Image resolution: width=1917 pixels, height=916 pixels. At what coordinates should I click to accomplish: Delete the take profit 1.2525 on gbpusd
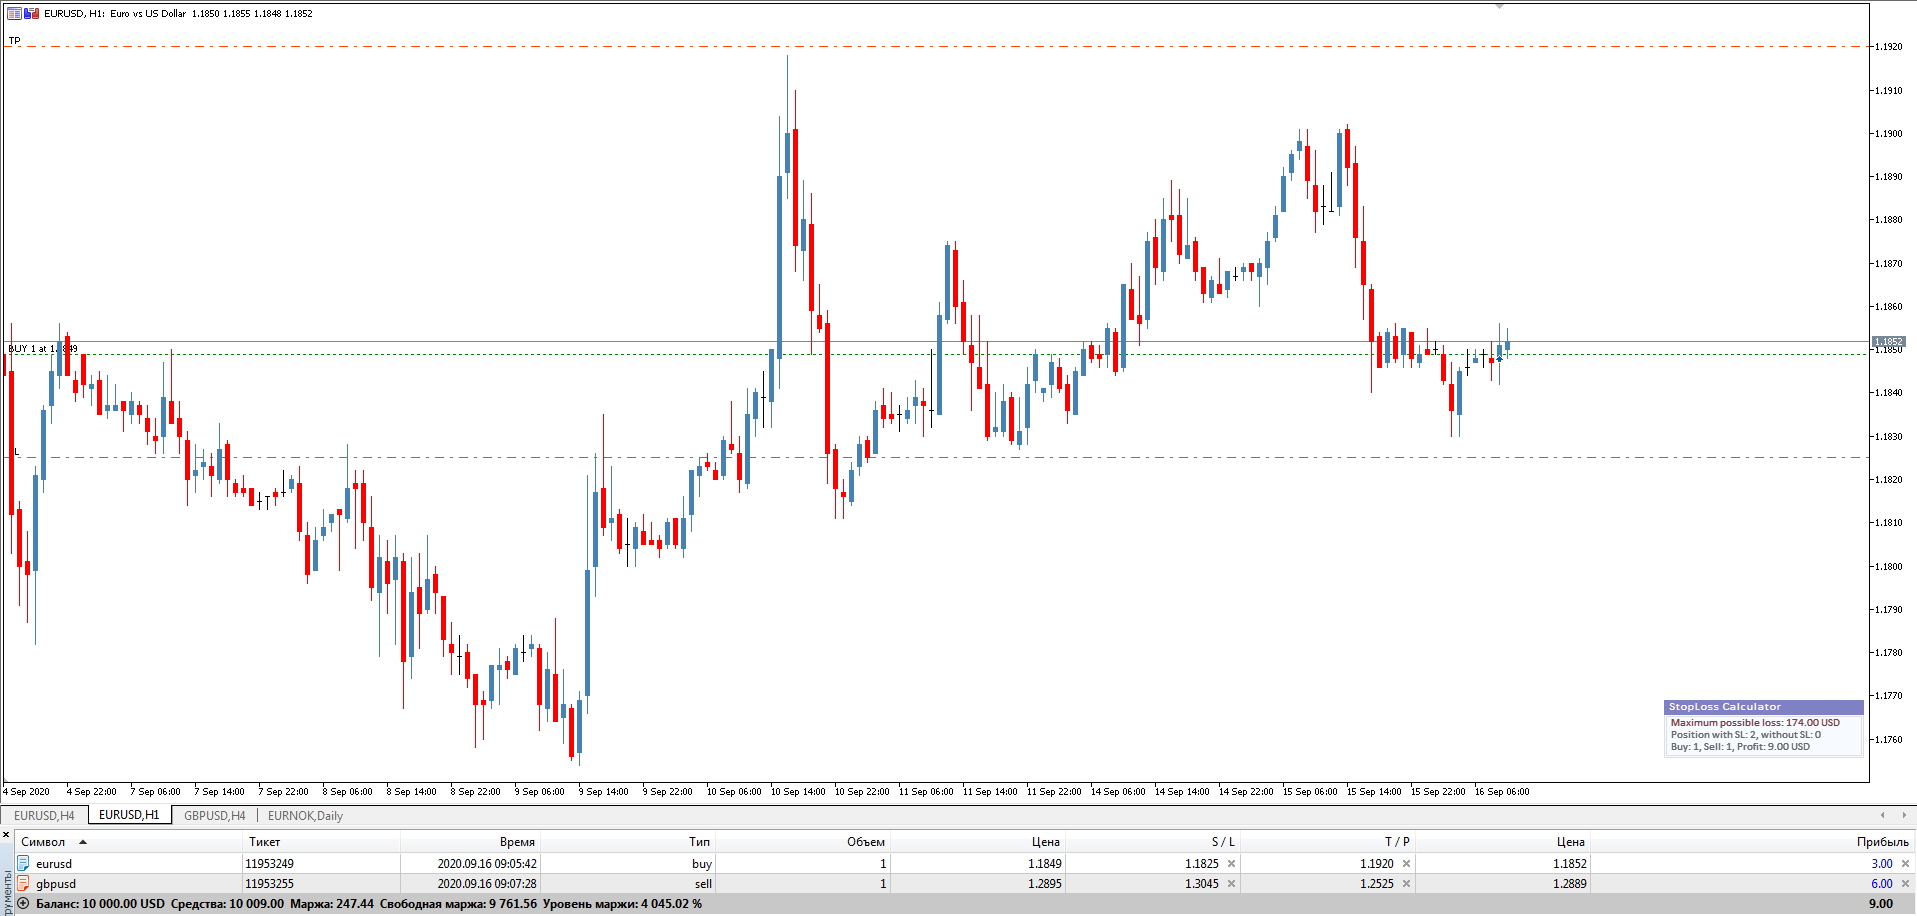click(1406, 884)
